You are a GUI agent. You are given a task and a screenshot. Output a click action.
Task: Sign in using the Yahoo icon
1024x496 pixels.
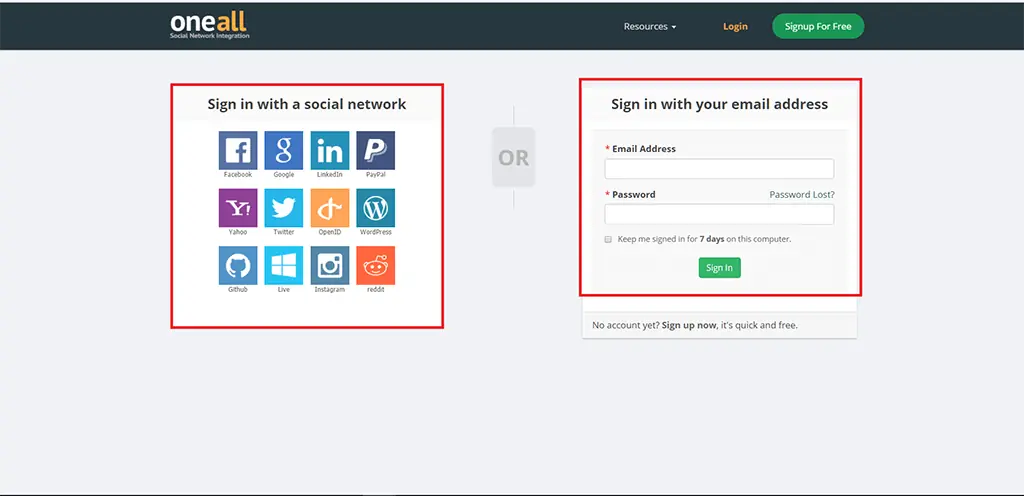pyautogui.click(x=238, y=208)
